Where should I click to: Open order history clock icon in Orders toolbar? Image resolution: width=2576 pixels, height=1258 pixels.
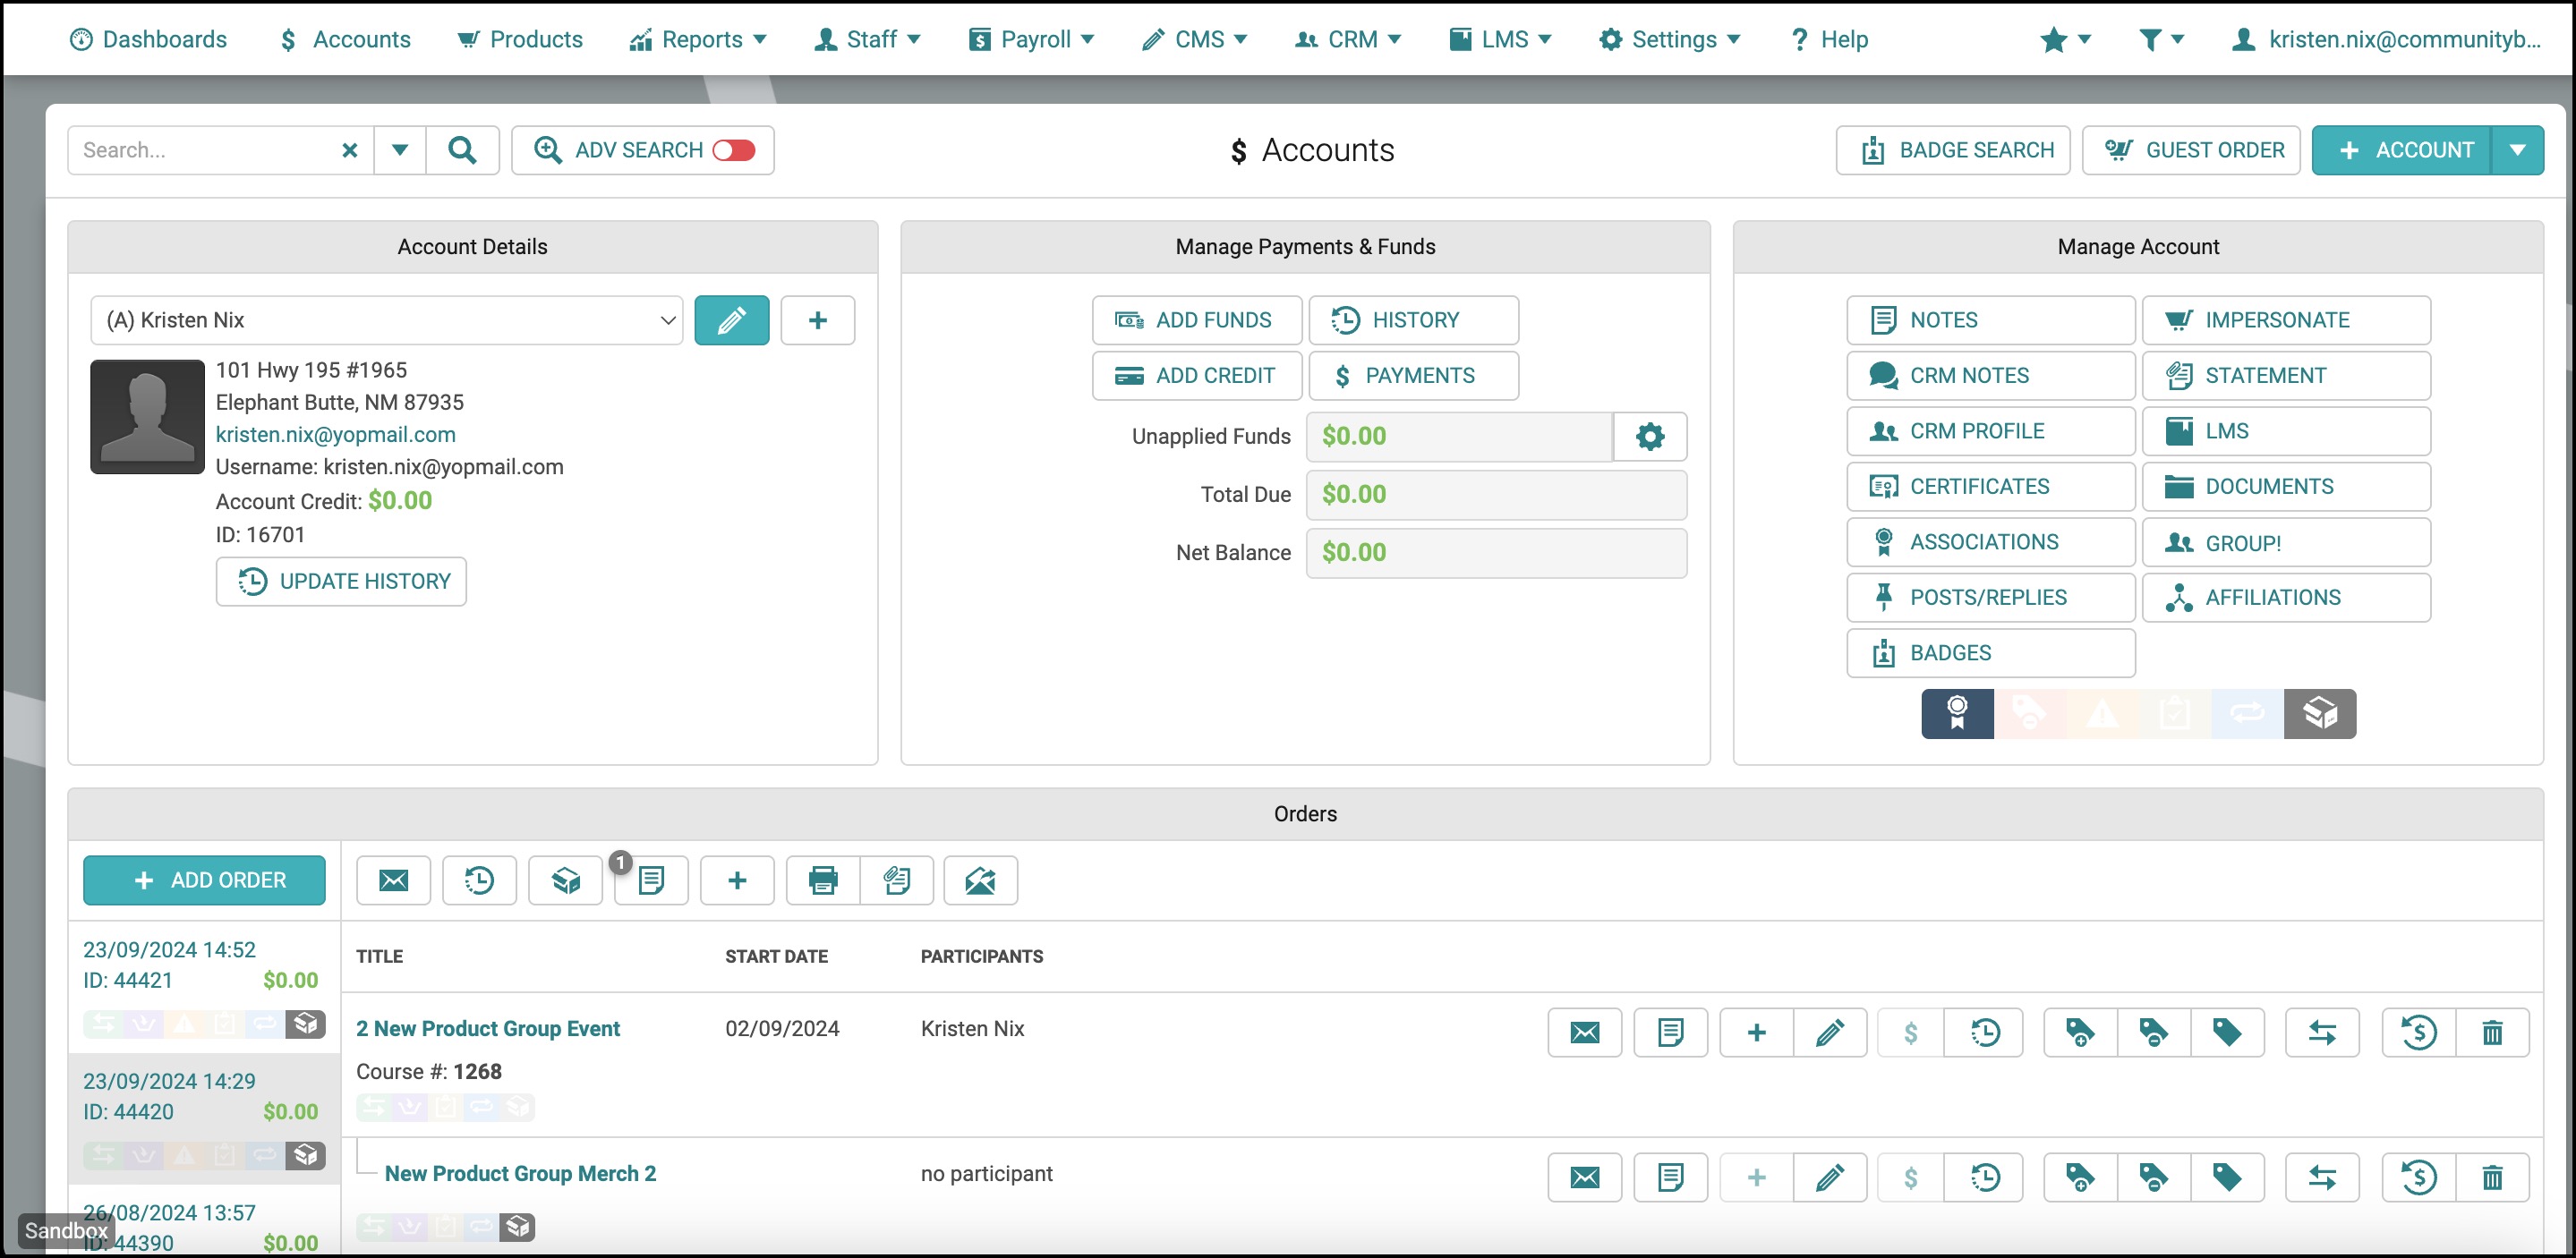click(479, 880)
